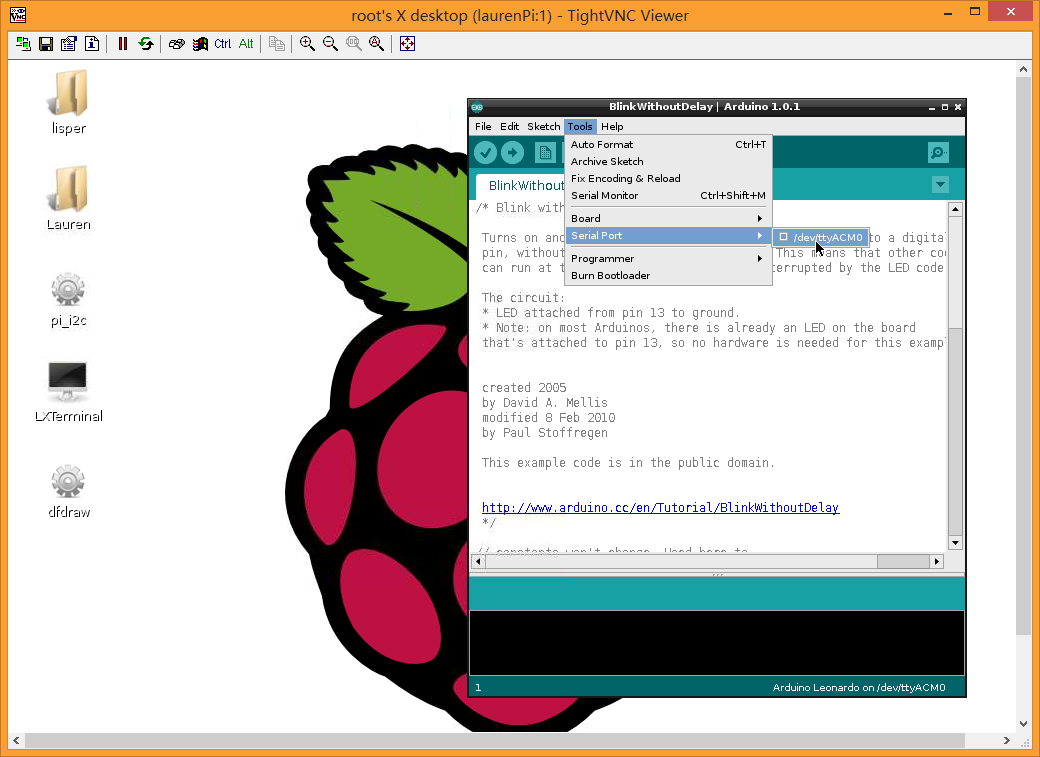Close the open Tools menu
The width and height of the screenshot is (1040, 757).
[x=580, y=126]
